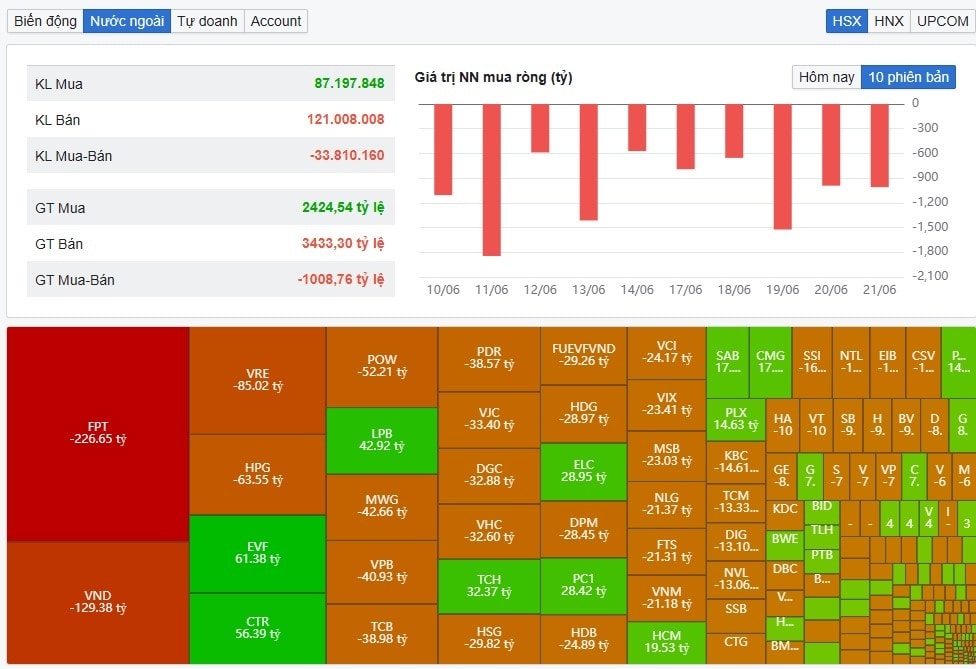Select the HSG treemap cell
Screen dimensions: 976x669
[x=489, y=639]
